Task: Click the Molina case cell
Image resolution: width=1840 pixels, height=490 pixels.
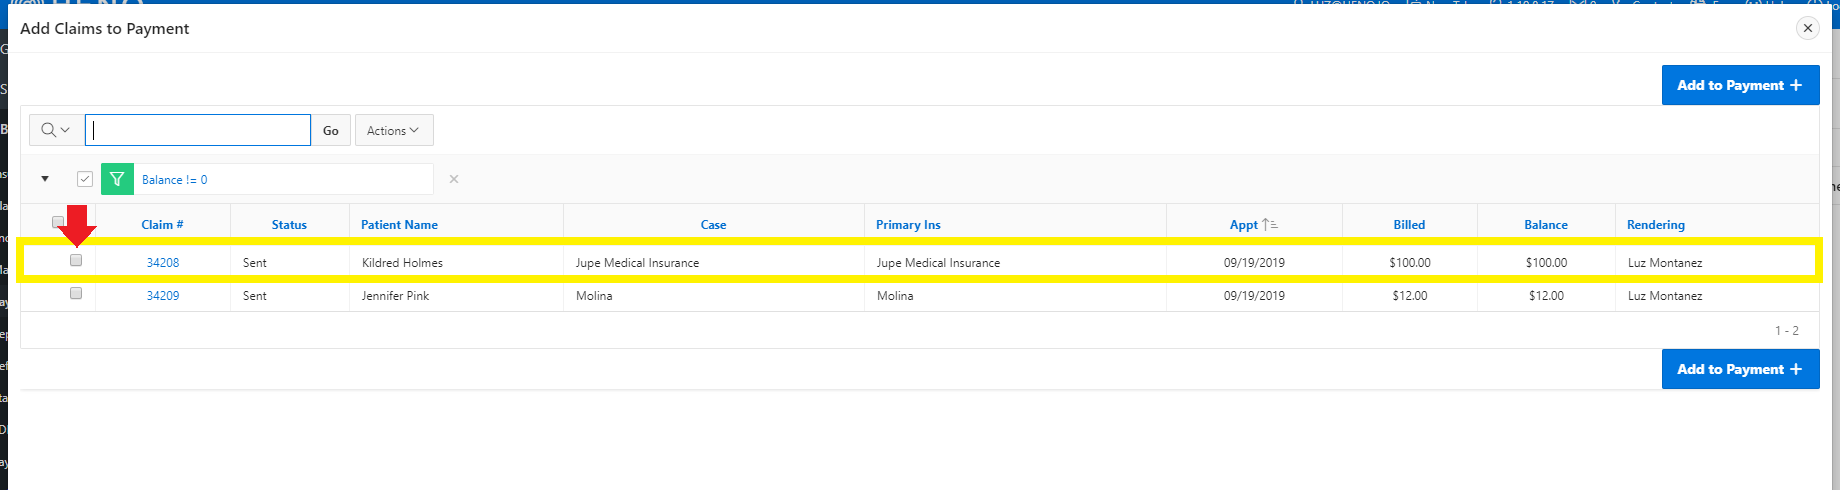Action: [594, 296]
